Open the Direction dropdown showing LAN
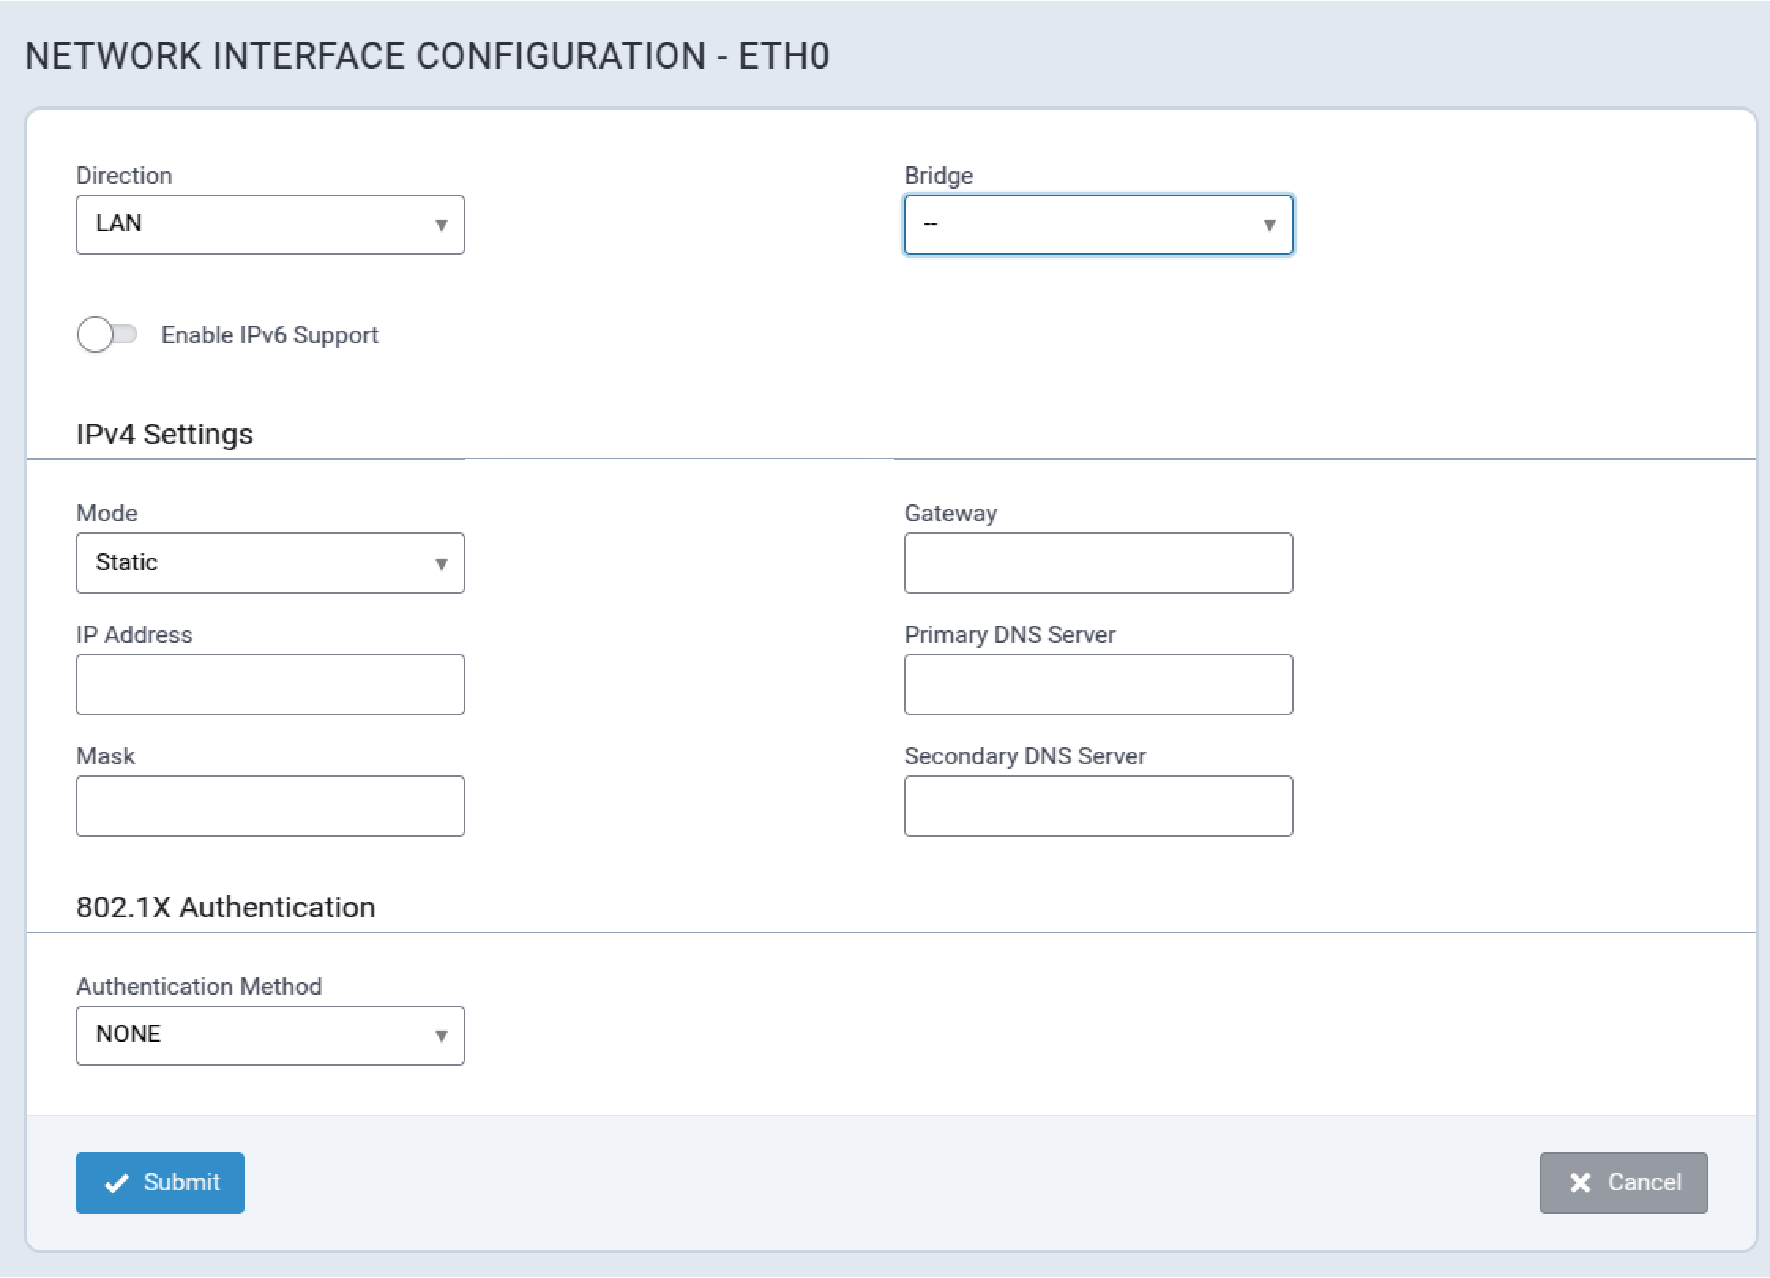This screenshot has height=1278, width=1770. (270, 225)
